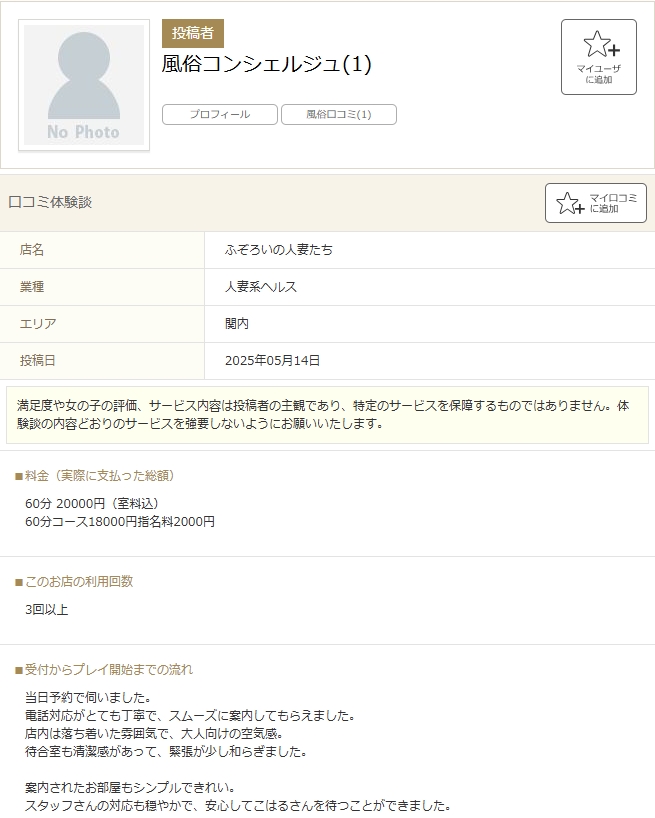
Task: Click the star icon for マイ口コミに追加
Action: [x=570, y=203]
